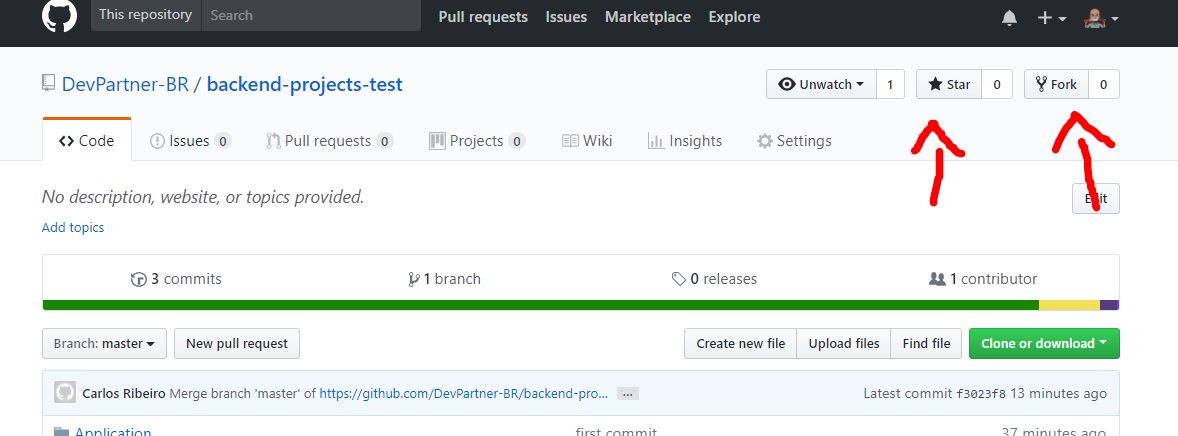The height and width of the screenshot is (436, 1178).
Task: Open Pull requests in top navigation
Action: tap(483, 17)
